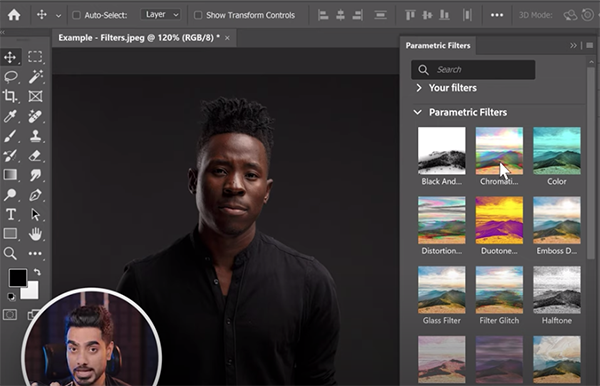Expand the Your filters section
The height and width of the screenshot is (386, 600).
tap(418, 88)
